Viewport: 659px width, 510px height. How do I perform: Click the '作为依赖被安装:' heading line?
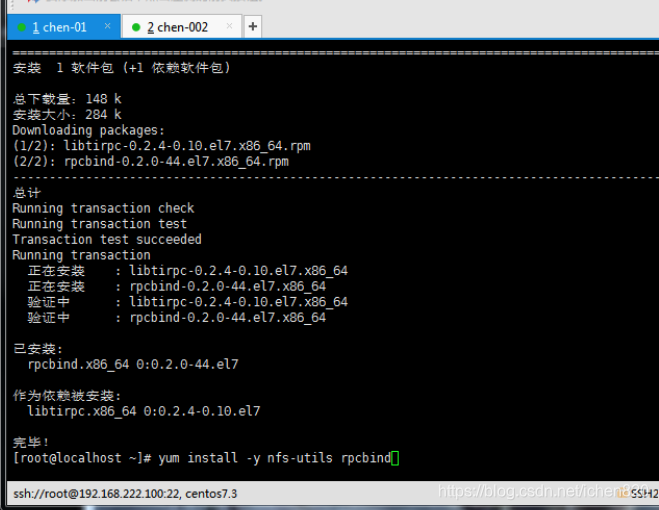coord(67,395)
